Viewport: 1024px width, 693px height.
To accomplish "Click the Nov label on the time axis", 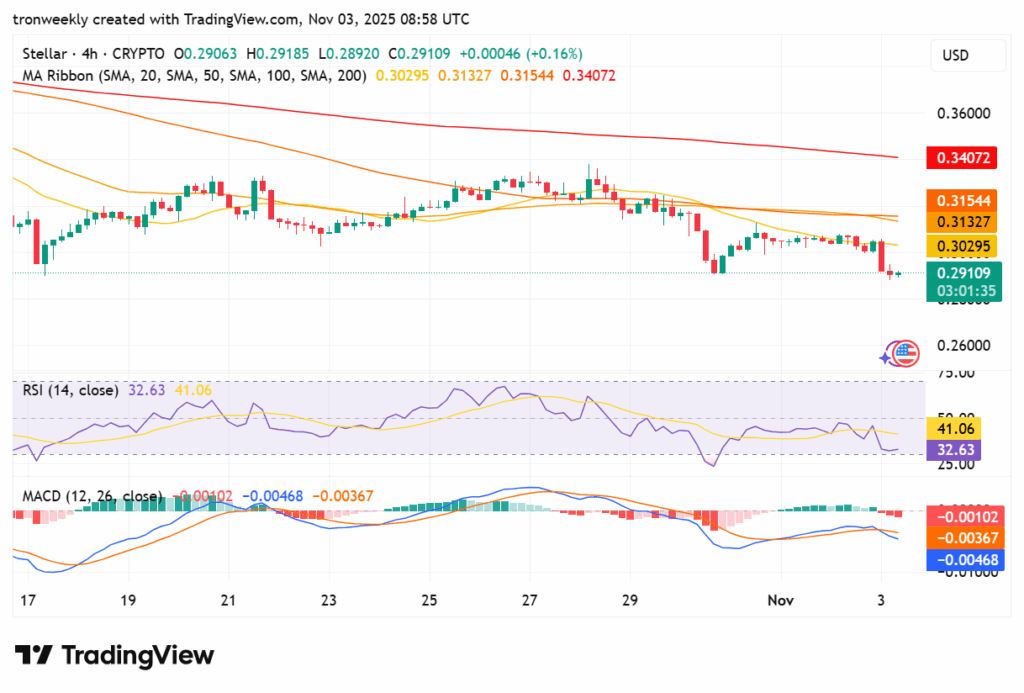I will tap(780, 600).
